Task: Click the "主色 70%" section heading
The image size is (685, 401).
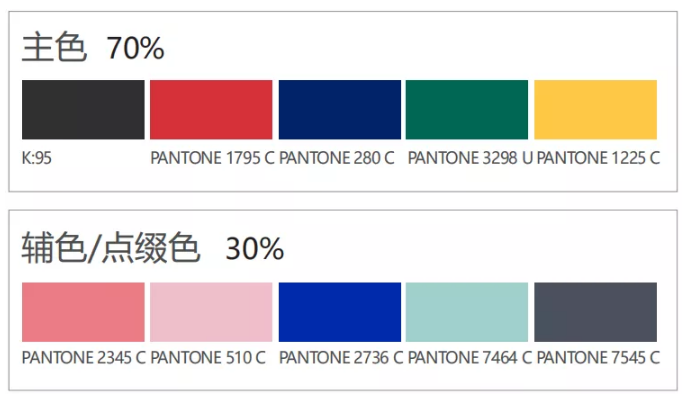Action: (x=93, y=48)
